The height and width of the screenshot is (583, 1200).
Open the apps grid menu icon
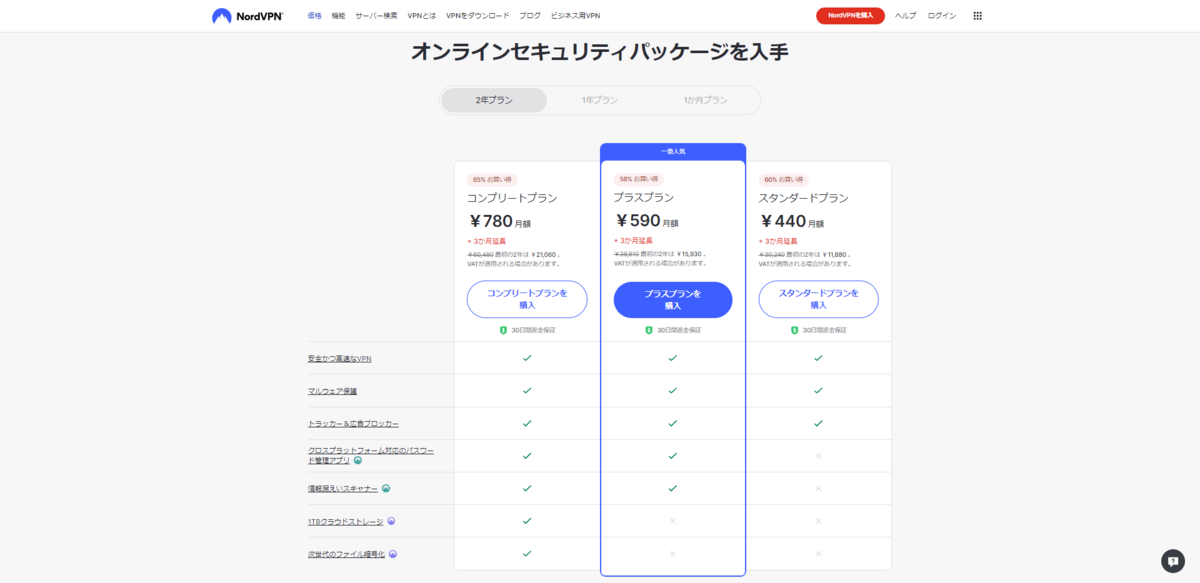pos(977,16)
